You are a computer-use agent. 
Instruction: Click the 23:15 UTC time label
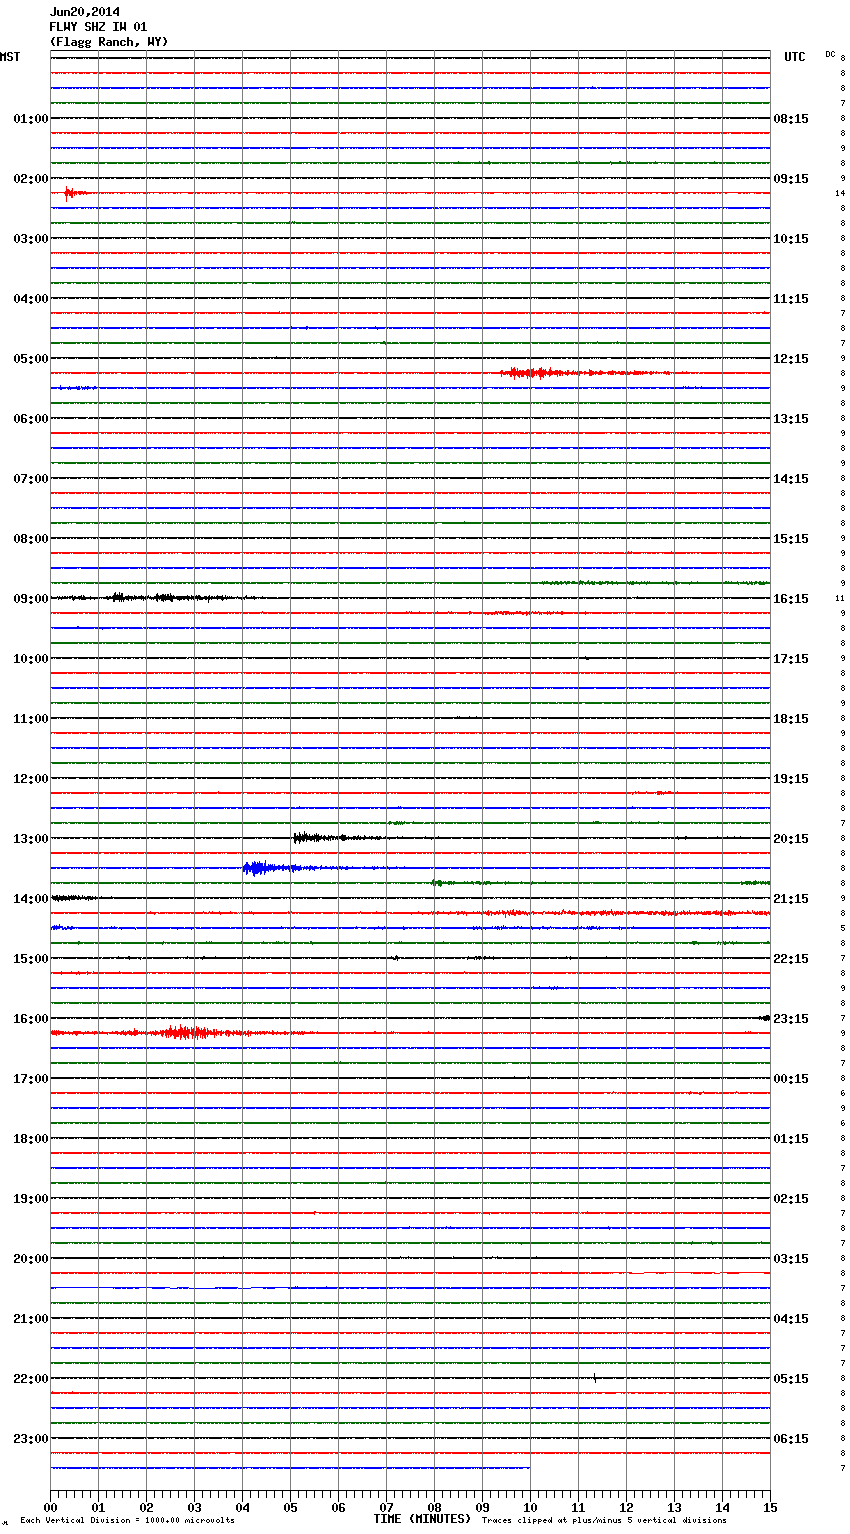[x=791, y=1019]
